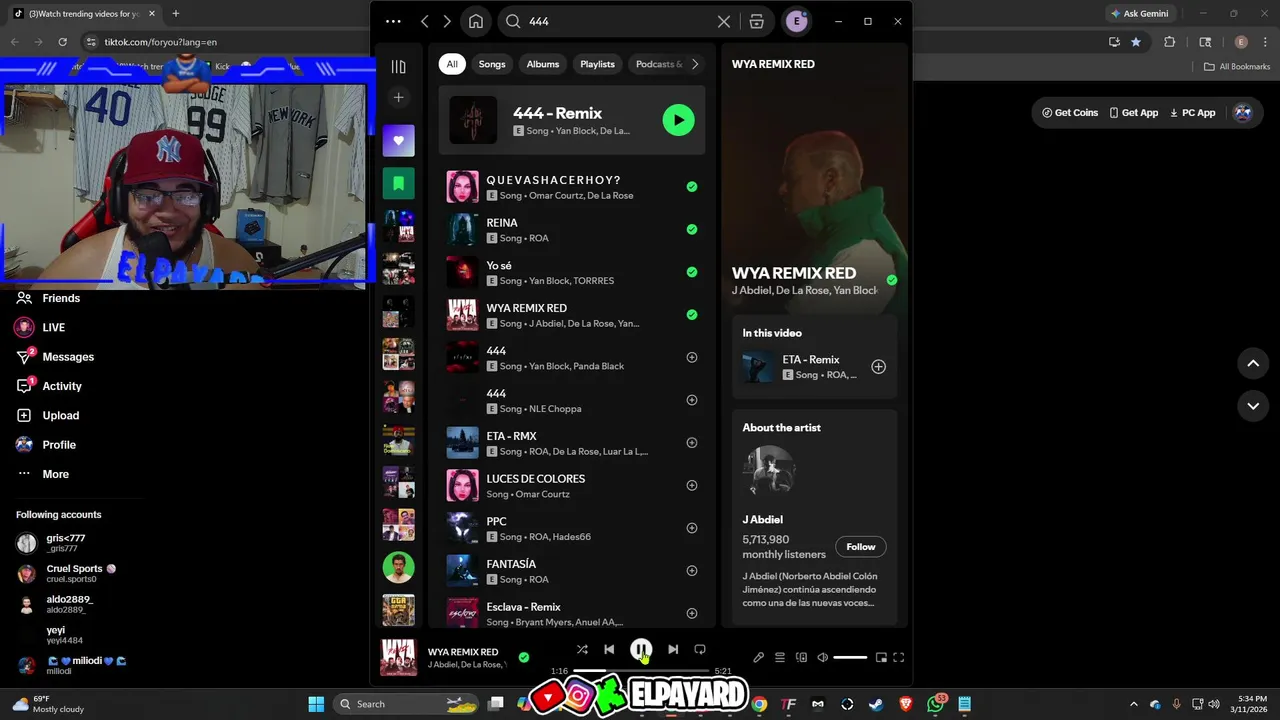Open the Spotify Home page

click(476, 21)
